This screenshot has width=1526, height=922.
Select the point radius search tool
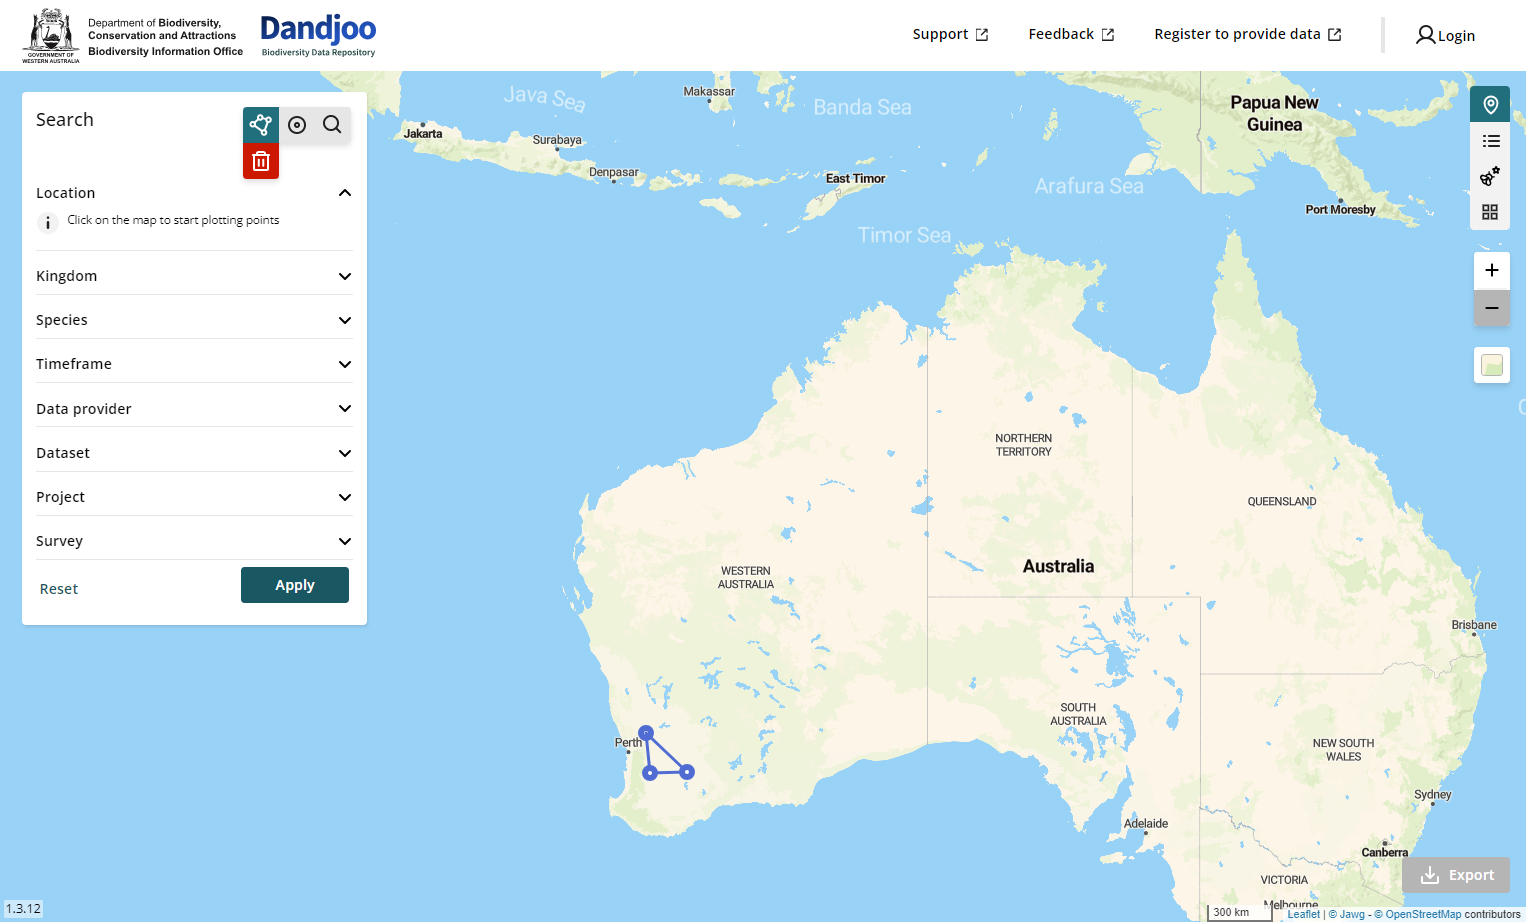coord(297,125)
